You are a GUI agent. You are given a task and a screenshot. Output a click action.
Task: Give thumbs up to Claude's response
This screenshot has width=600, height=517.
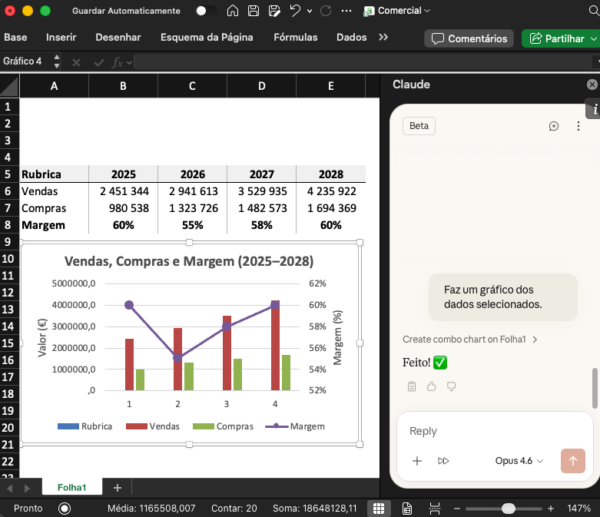(x=432, y=386)
